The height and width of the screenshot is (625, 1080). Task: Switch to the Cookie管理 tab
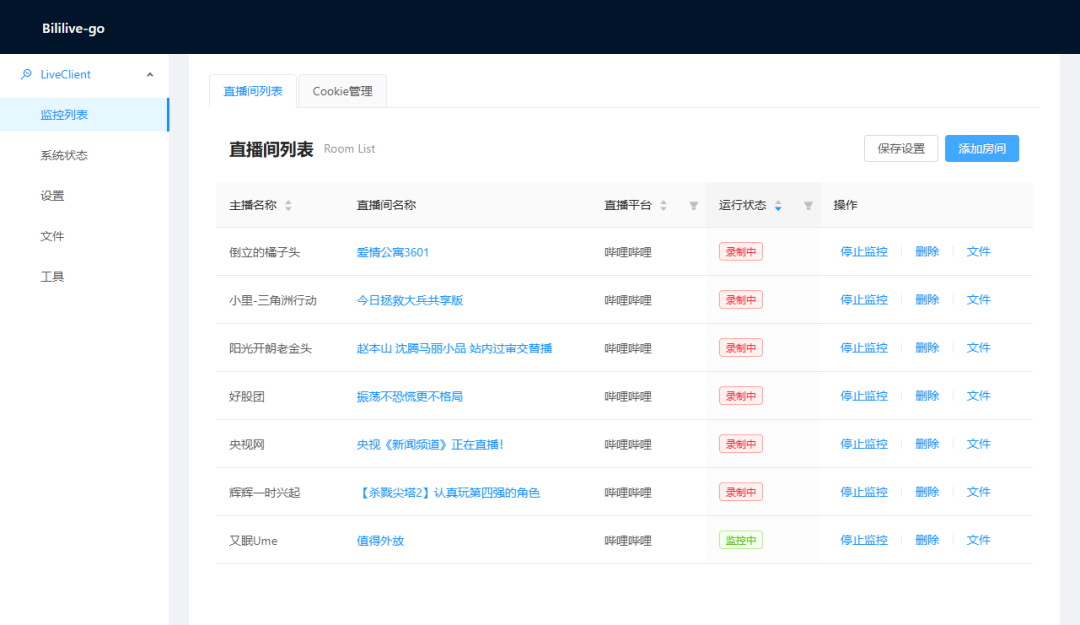[342, 91]
